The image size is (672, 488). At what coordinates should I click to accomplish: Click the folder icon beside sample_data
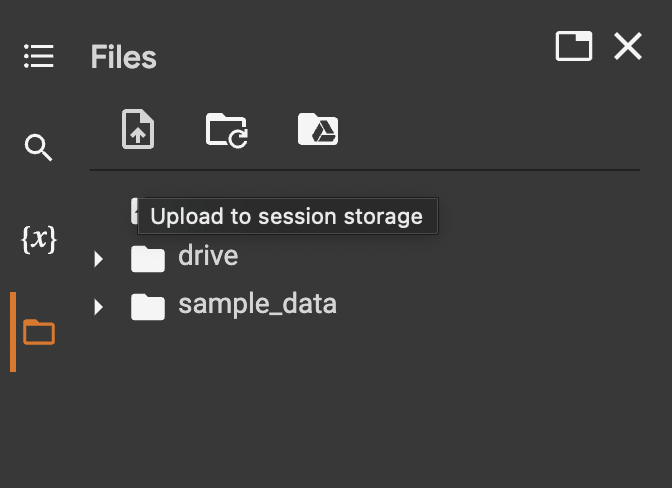coord(147,306)
